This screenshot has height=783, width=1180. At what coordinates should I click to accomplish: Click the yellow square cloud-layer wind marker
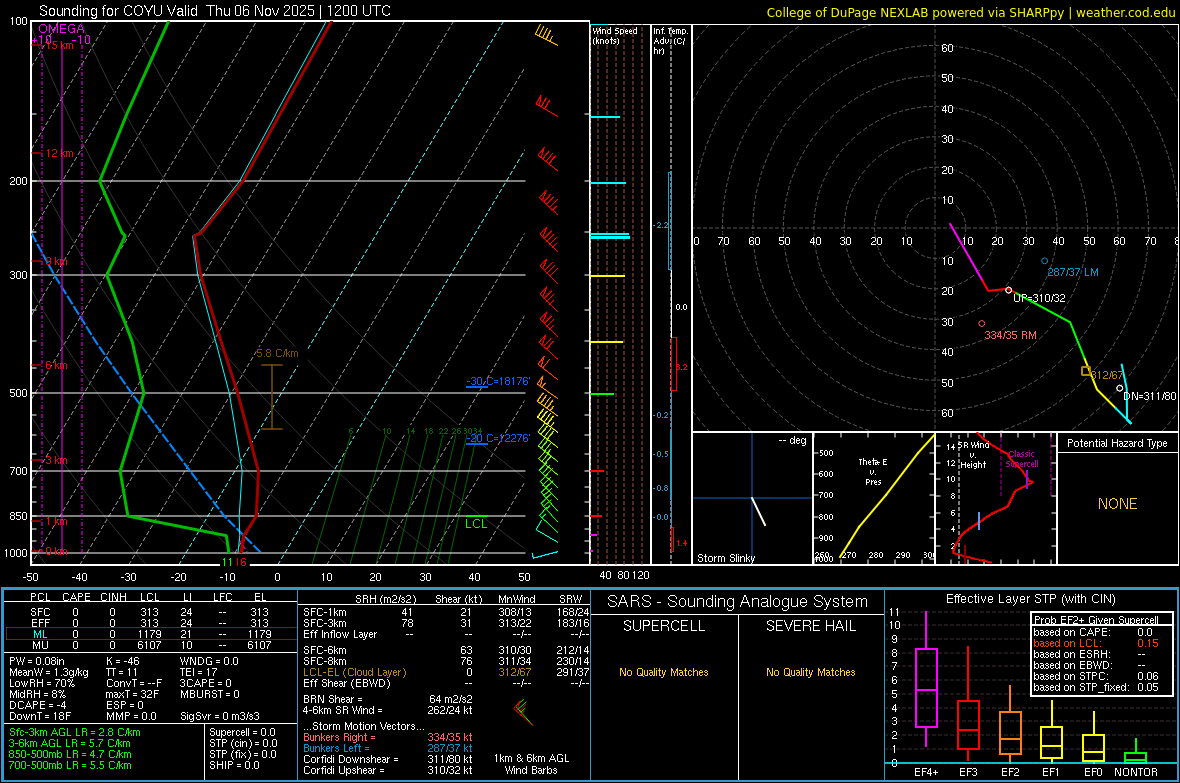pyautogui.click(x=1086, y=370)
